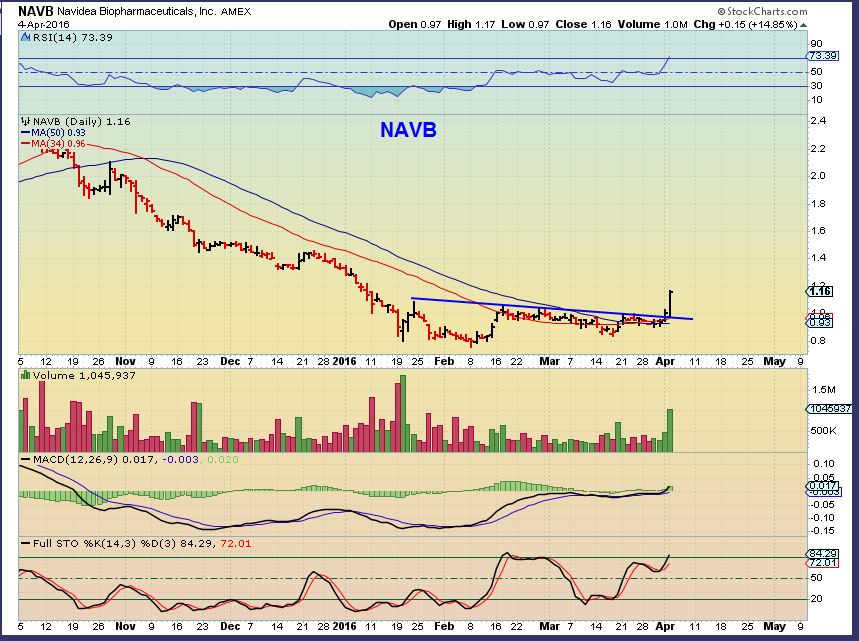Click the volume icon before Volume 1,045,937
This screenshot has height=641, width=859.
click(x=25, y=375)
